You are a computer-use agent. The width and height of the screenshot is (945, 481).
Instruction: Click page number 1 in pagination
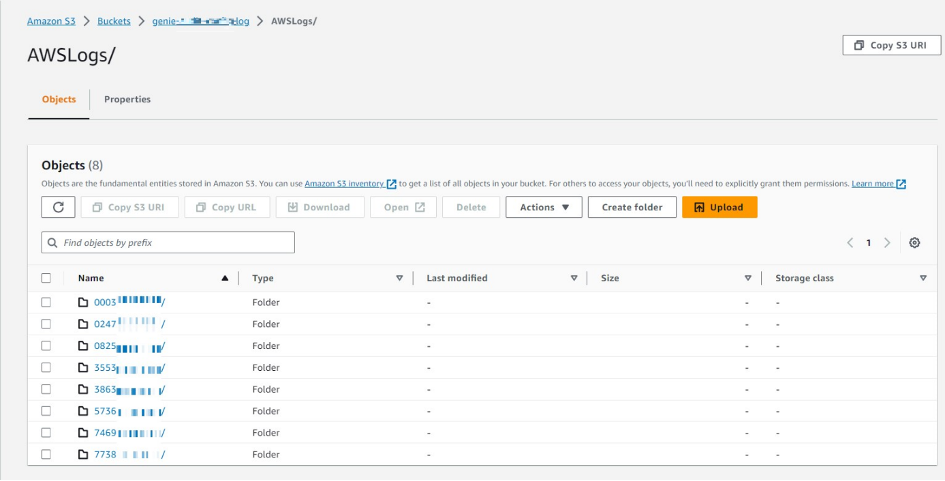click(868, 243)
